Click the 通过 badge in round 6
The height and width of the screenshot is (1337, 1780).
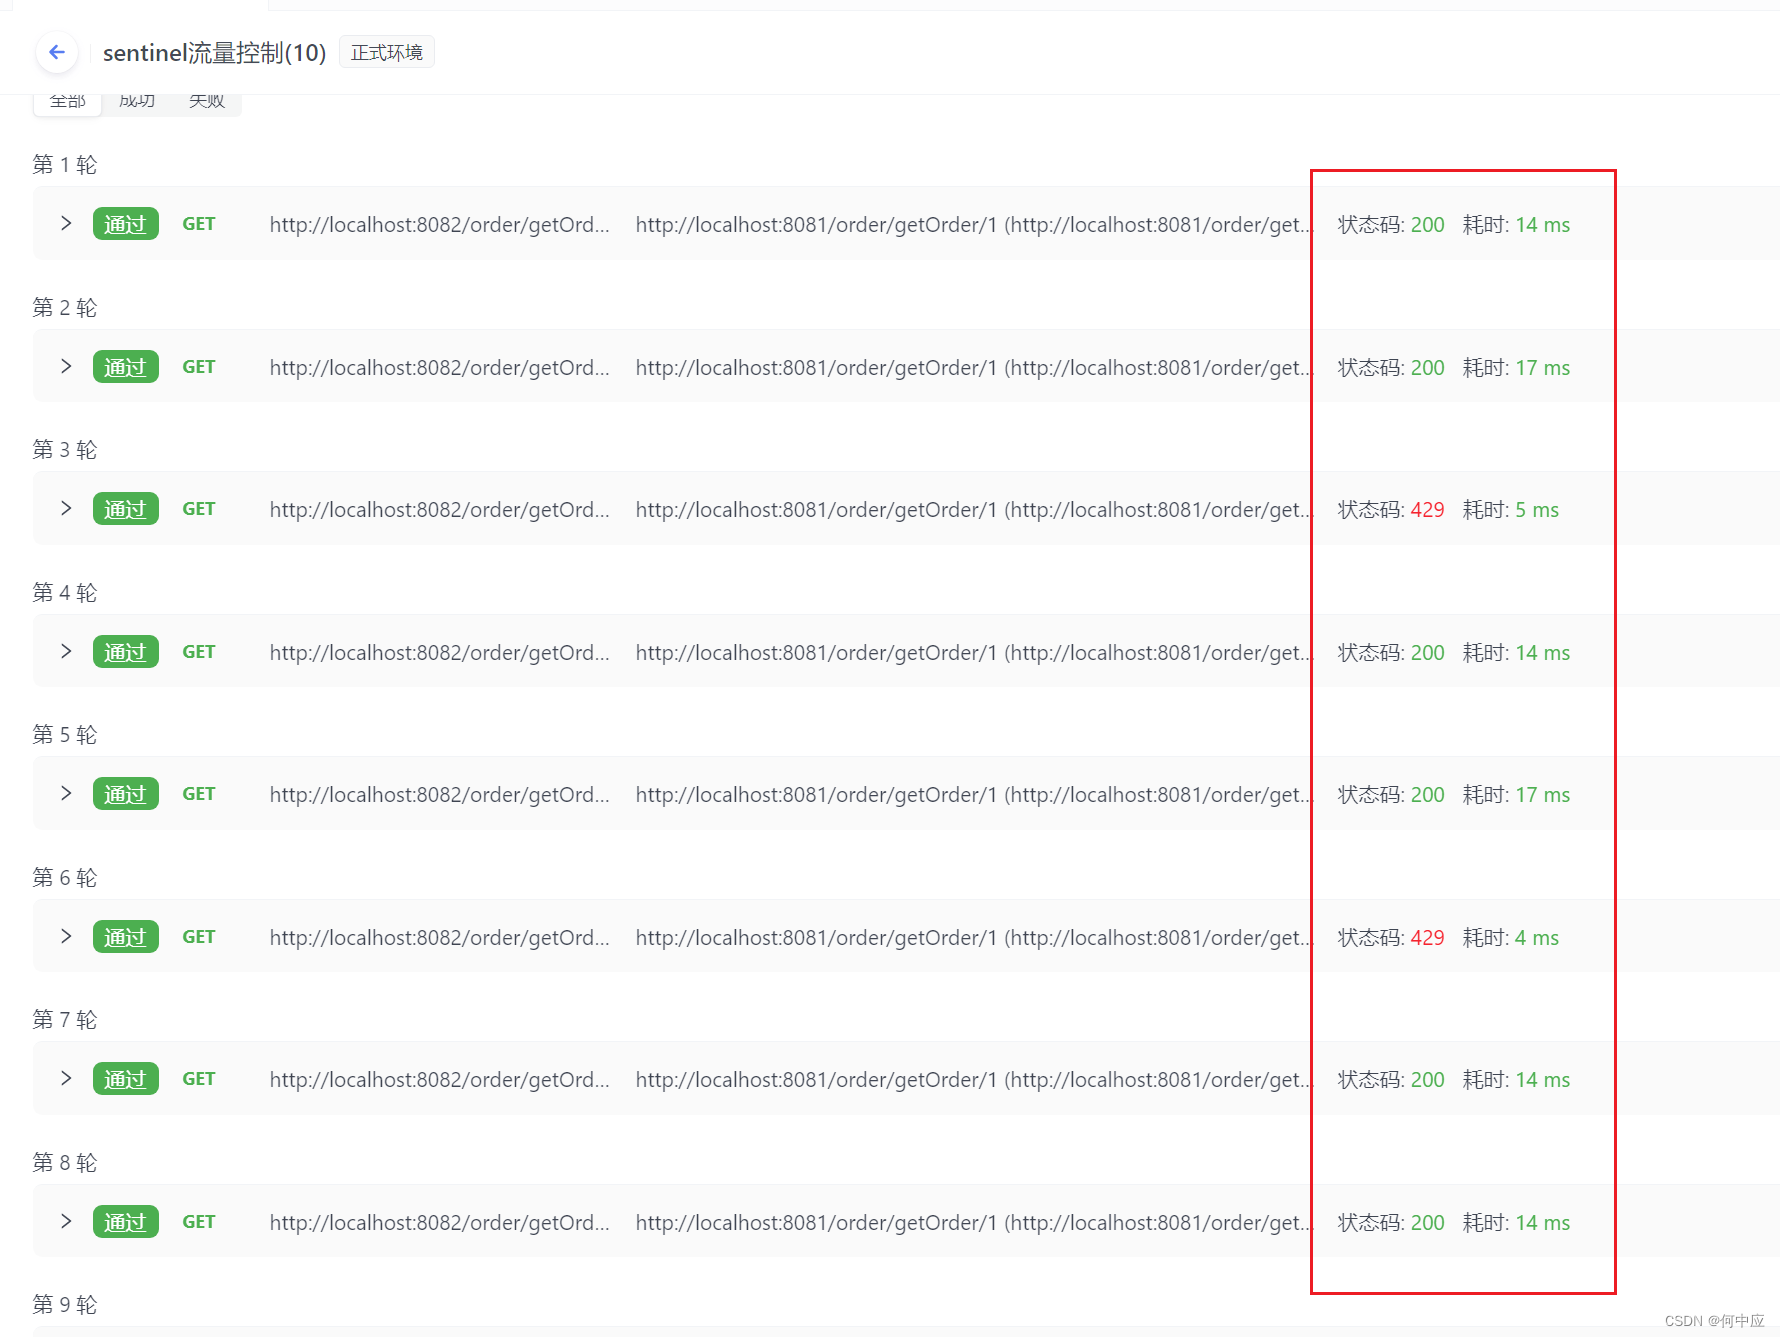click(126, 937)
